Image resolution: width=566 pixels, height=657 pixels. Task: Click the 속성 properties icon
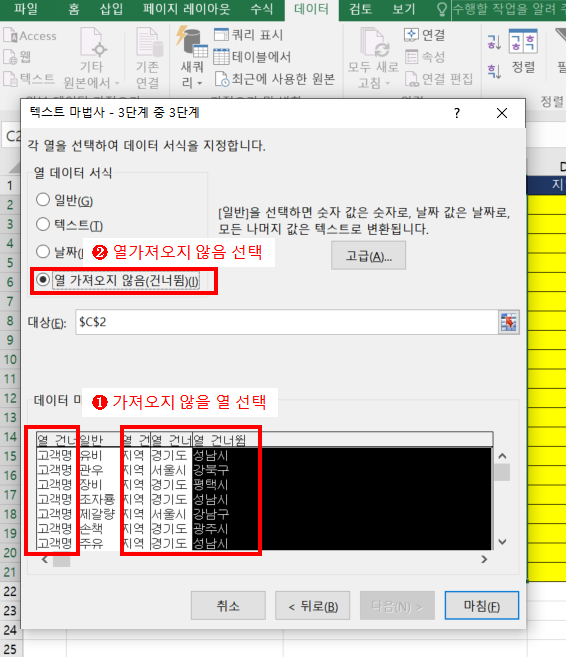coord(411,57)
